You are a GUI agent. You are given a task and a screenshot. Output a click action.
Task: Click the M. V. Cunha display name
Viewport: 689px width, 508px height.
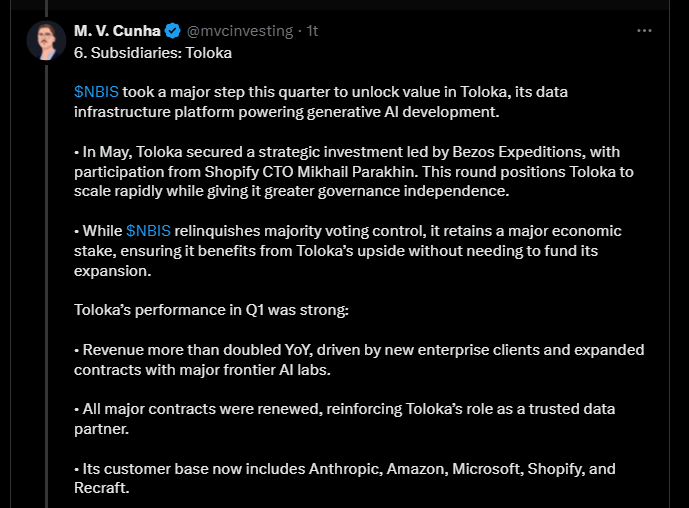click(118, 31)
